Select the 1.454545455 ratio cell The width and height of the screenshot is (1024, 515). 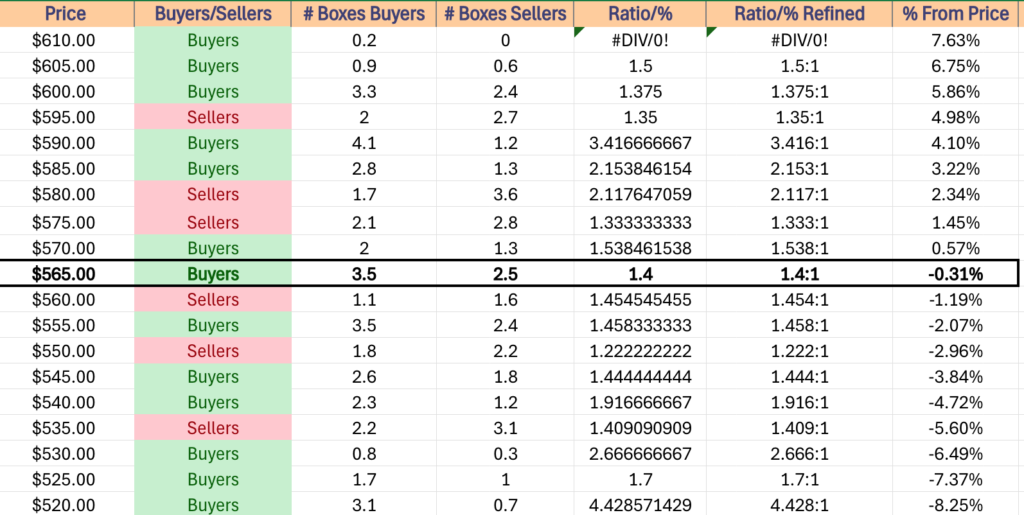click(x=640, y=300)
